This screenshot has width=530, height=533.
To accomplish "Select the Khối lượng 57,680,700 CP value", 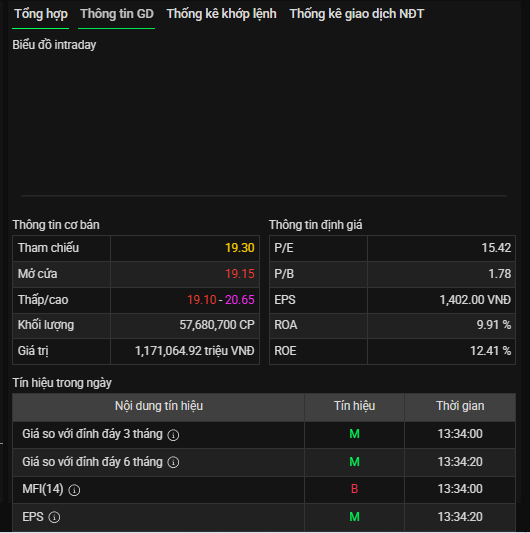I will pos(217,325).
